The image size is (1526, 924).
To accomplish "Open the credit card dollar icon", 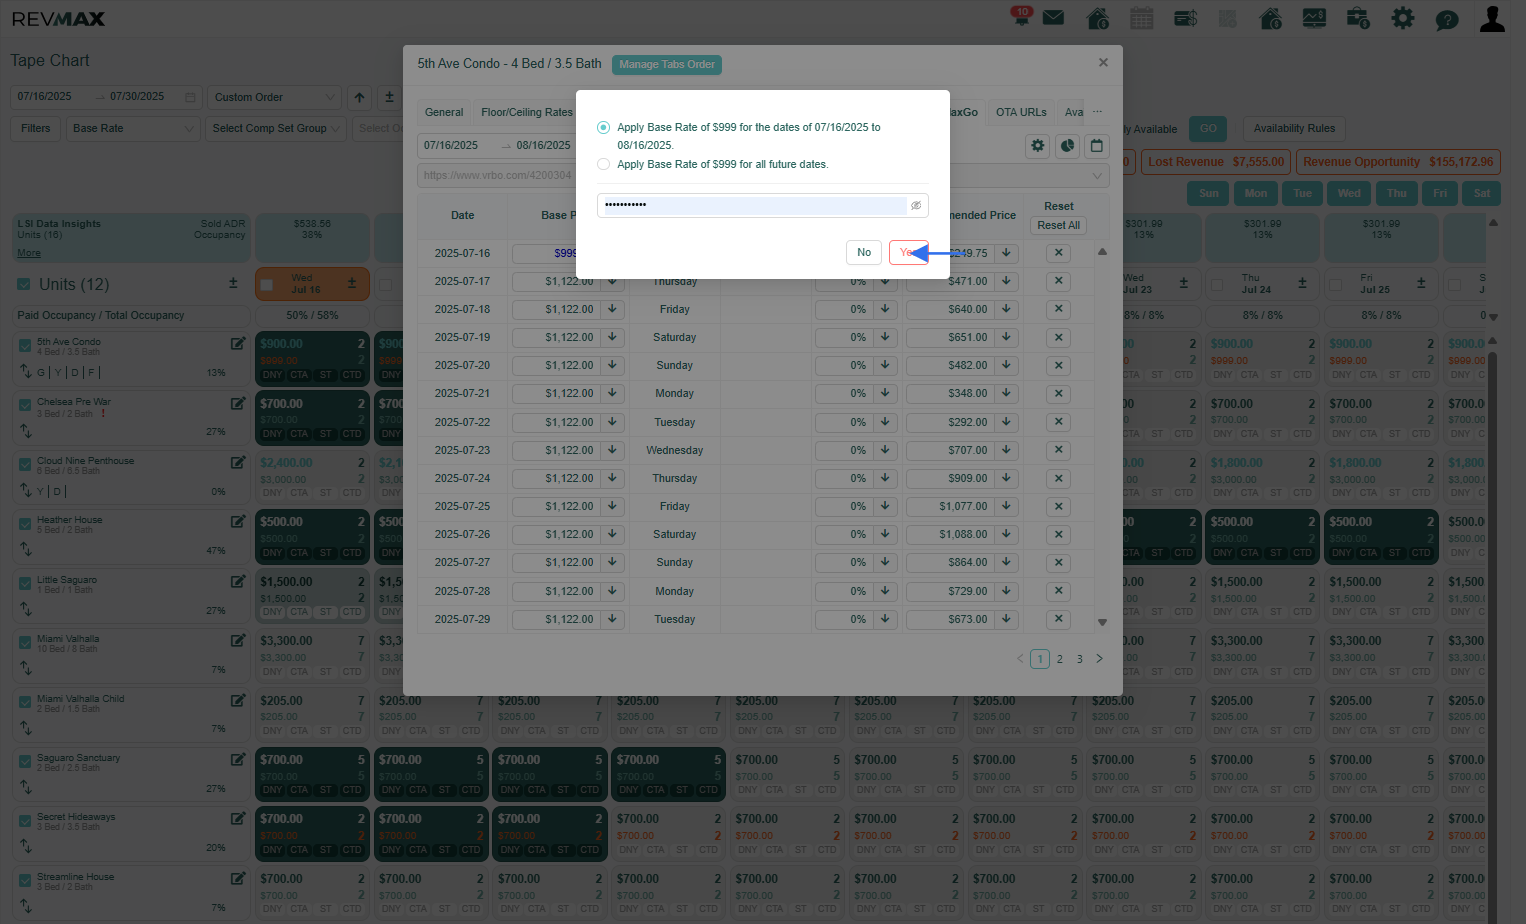I will tap(1186, 18).
